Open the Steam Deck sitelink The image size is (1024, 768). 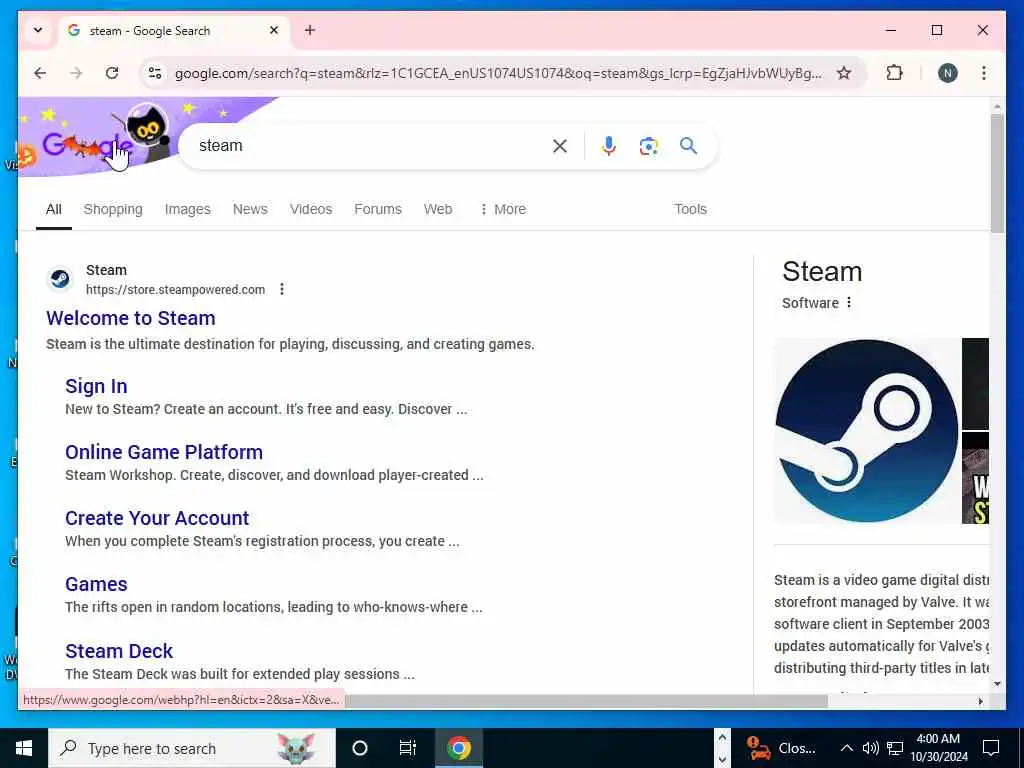(x=119, y=651)
